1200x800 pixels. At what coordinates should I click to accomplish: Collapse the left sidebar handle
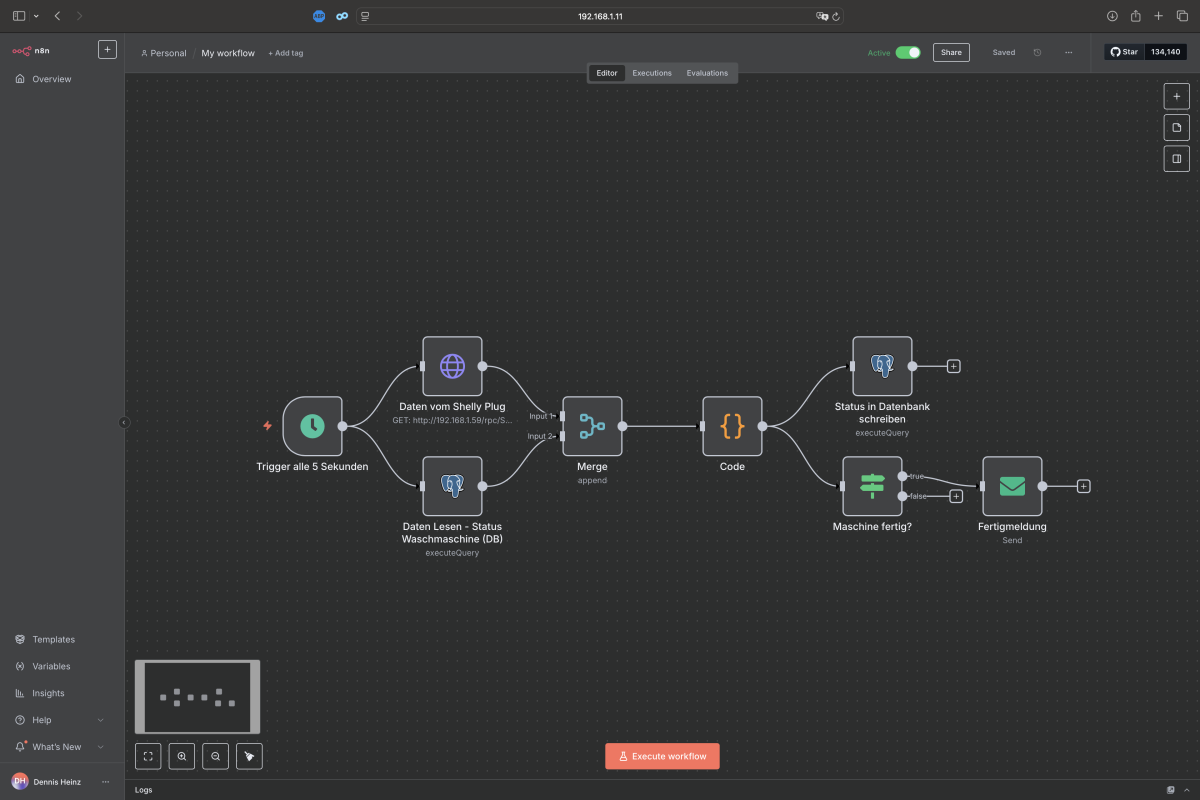[x=124, y=422]
